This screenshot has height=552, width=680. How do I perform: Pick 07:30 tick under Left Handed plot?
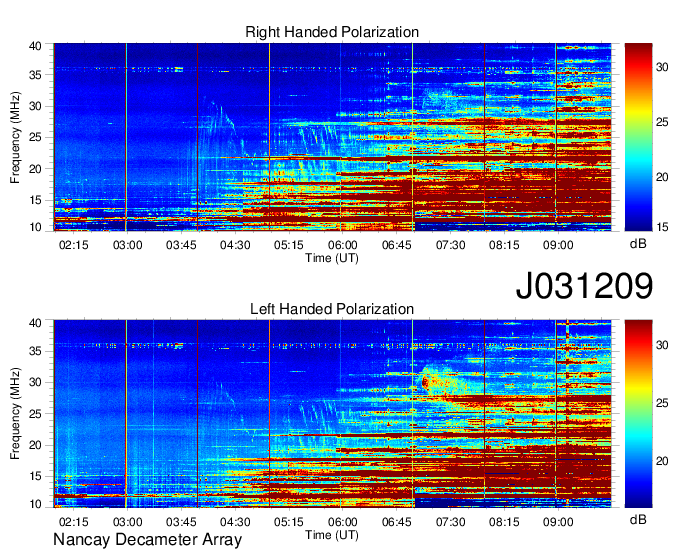point(451,522)
